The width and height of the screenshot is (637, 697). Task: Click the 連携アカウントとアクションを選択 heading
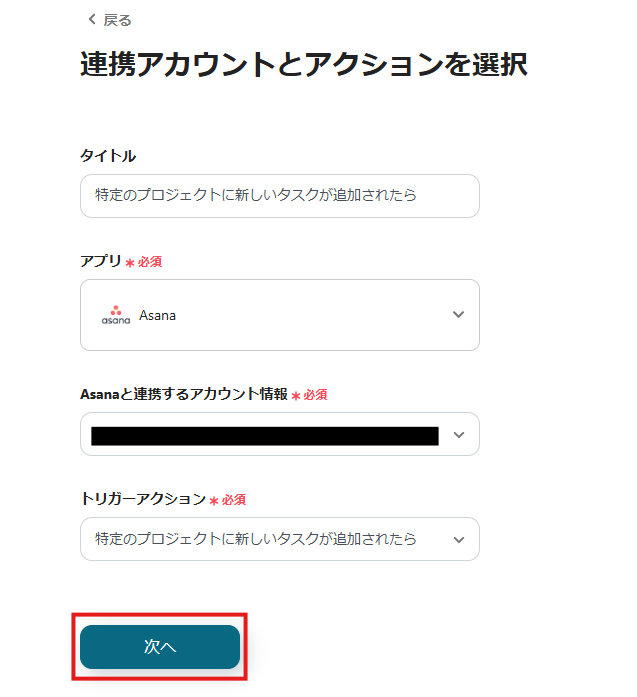[x=303, y=65]
